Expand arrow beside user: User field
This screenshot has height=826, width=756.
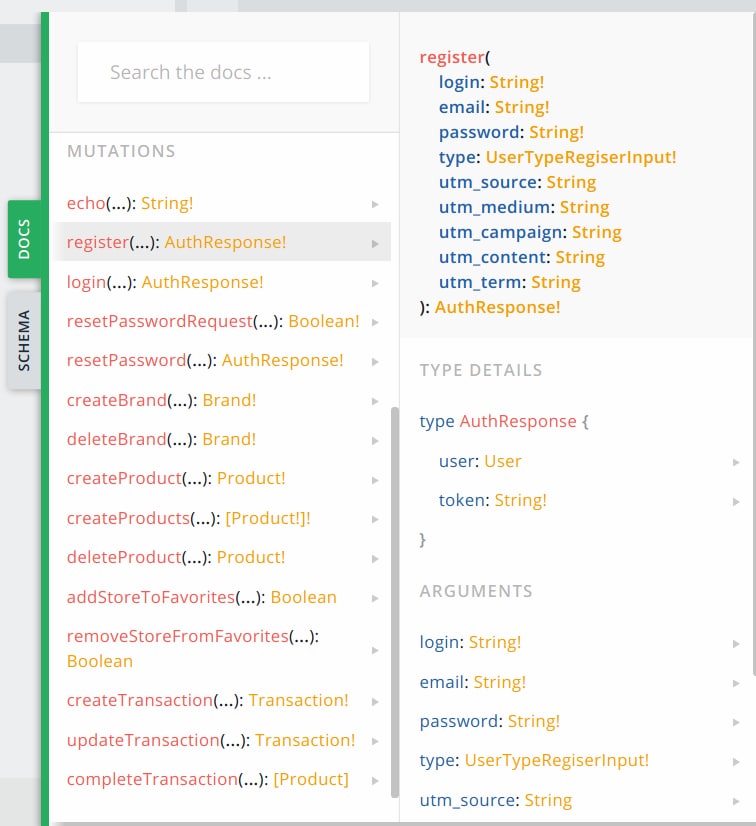point(736,463)
